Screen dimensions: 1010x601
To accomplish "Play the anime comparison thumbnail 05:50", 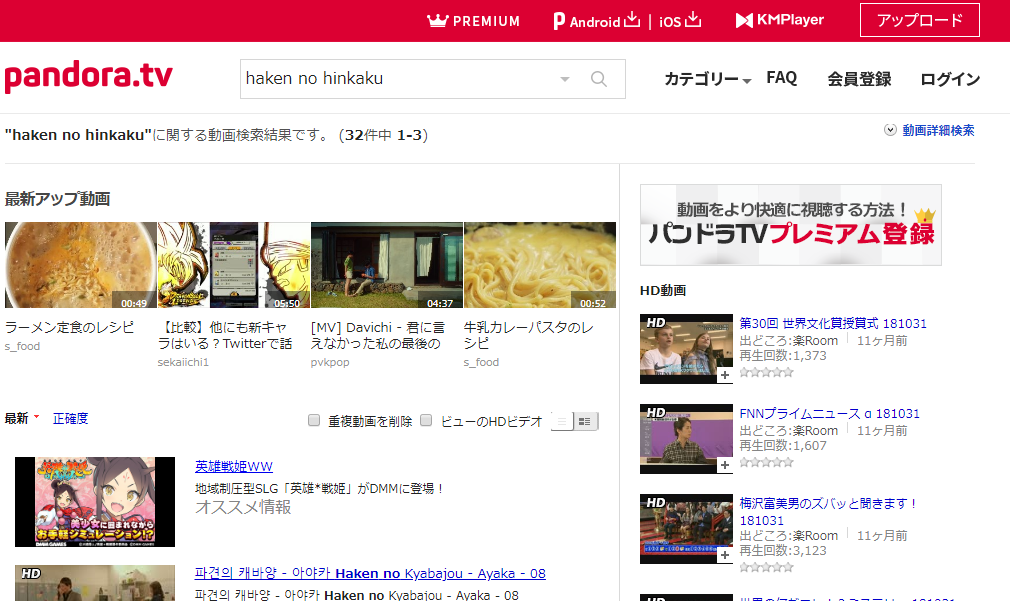I will click(x=234, y=265).
